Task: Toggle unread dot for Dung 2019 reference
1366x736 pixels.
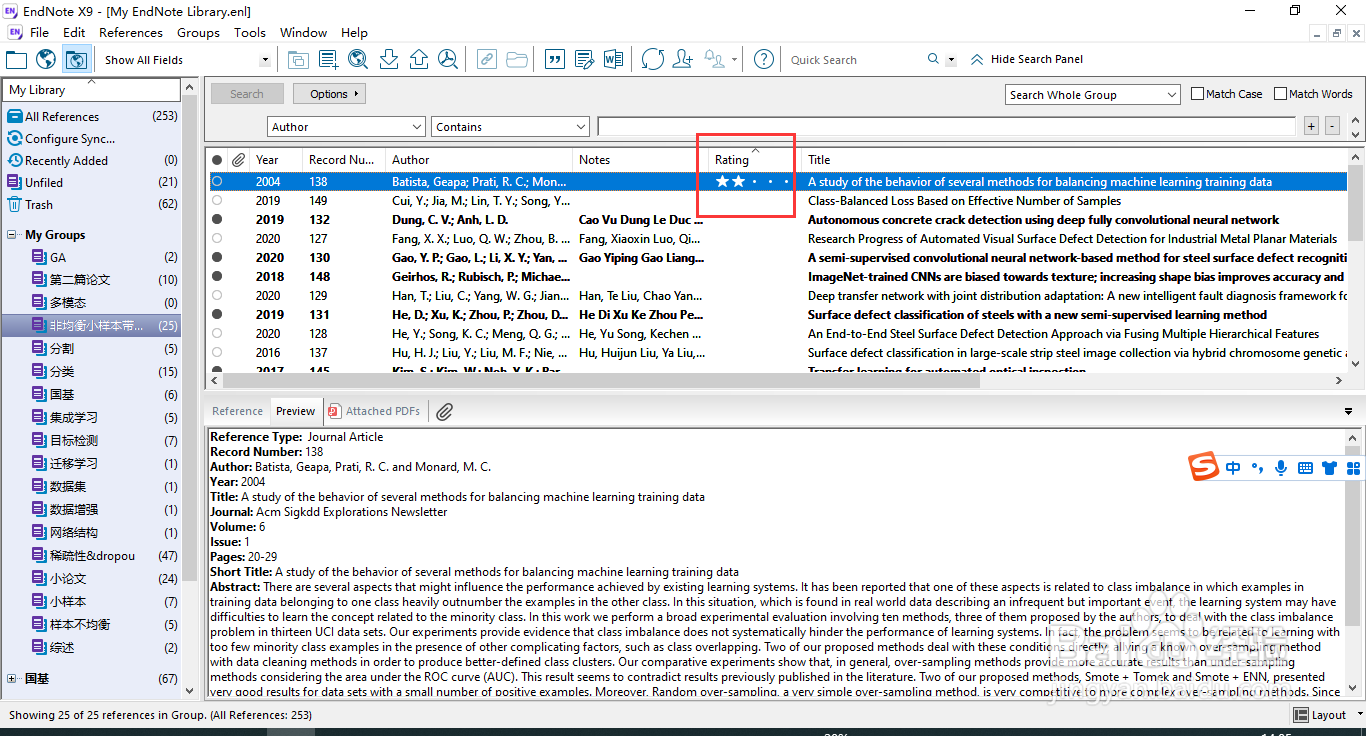Action: click(217, 219)
